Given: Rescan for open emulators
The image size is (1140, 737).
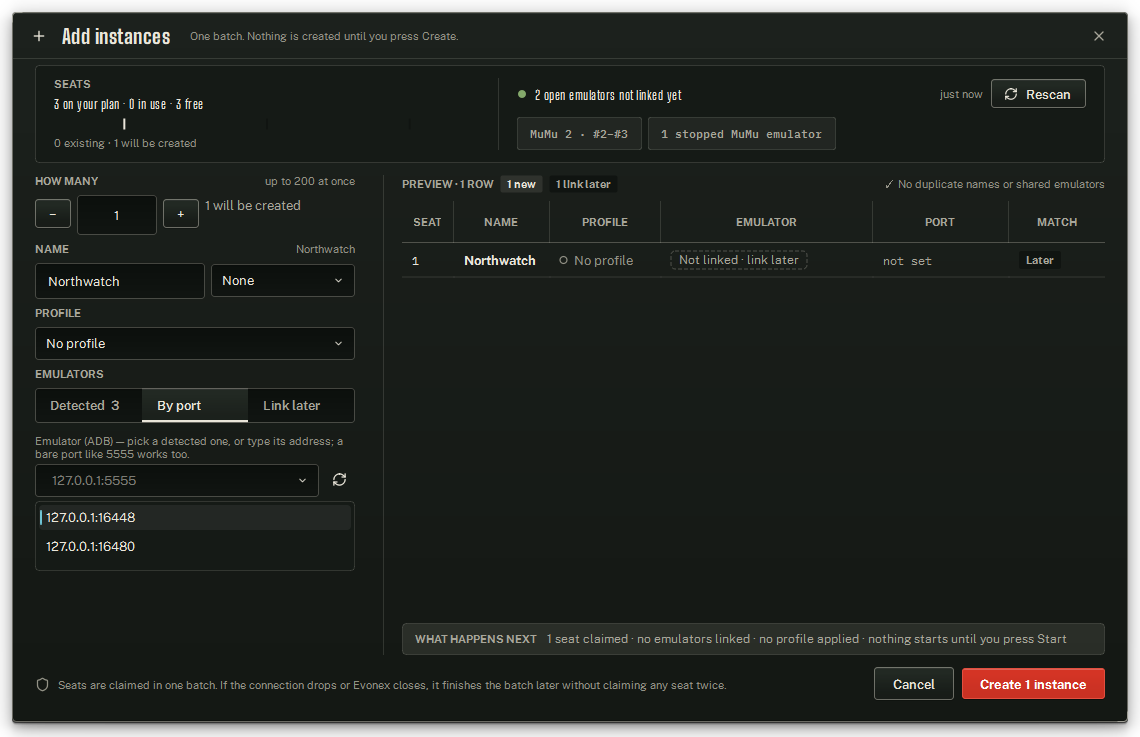Looking at the screenshot, I should [1037, 94].
